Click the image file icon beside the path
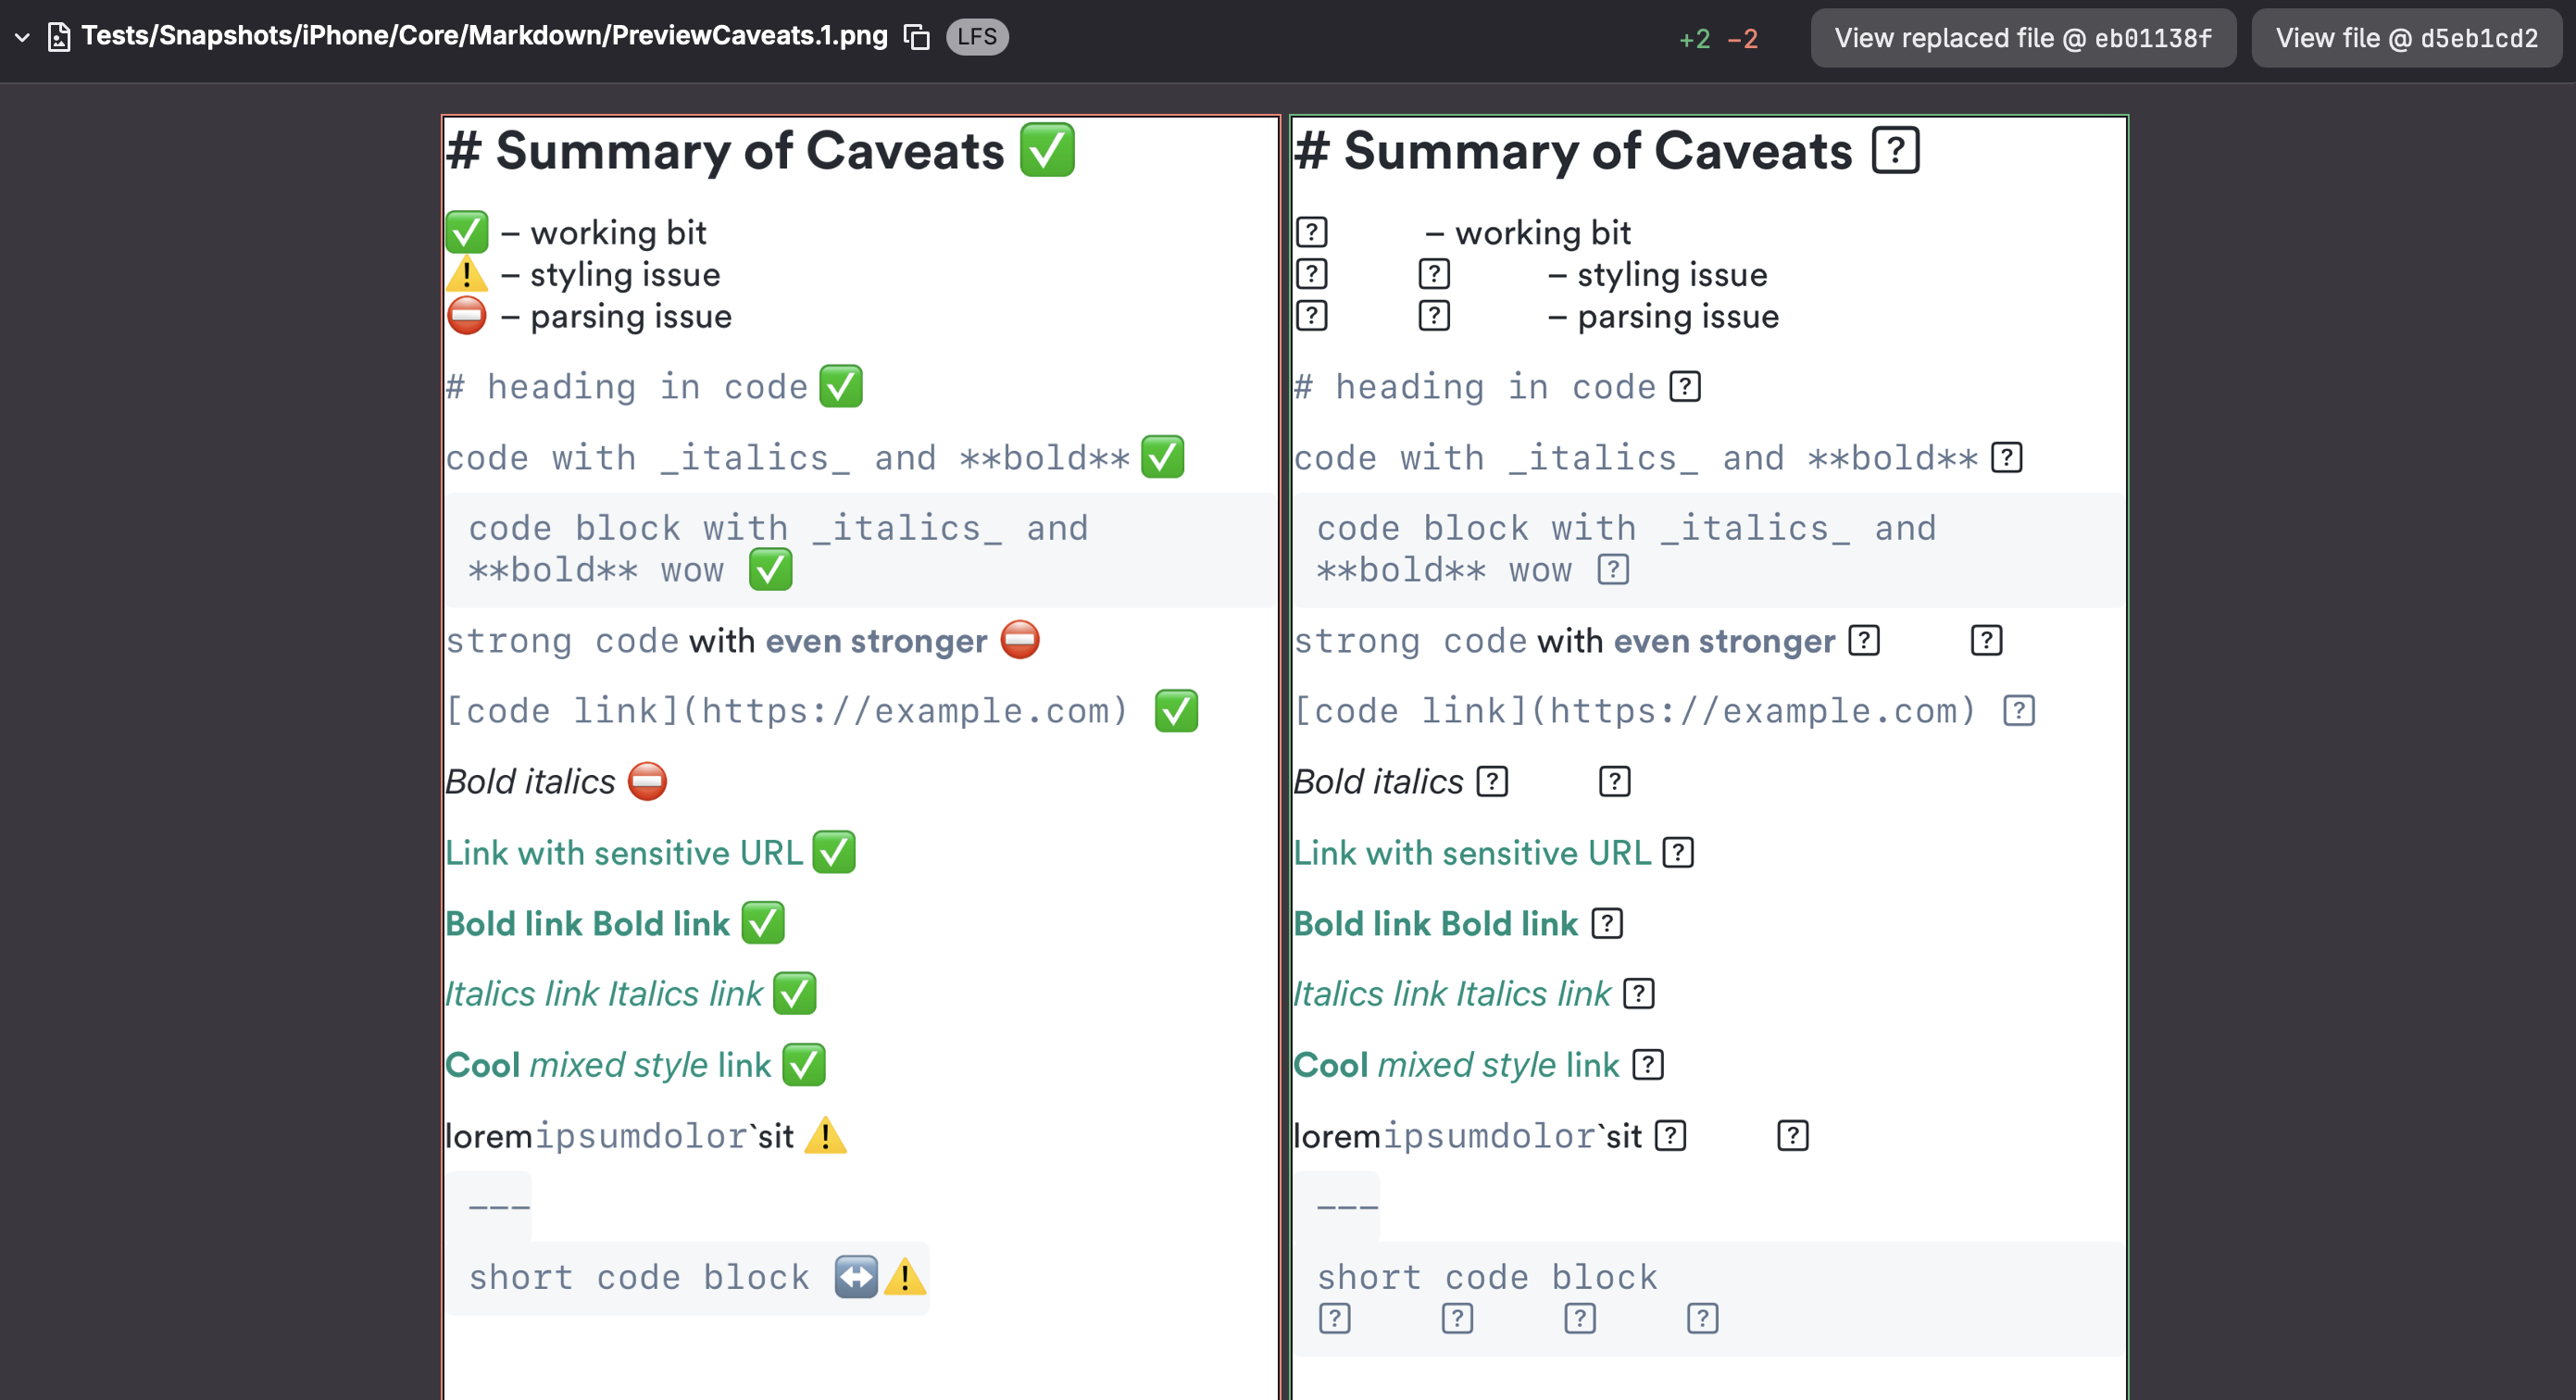This screenshot has width=2576, height=1400. click(x=59, y=38)
